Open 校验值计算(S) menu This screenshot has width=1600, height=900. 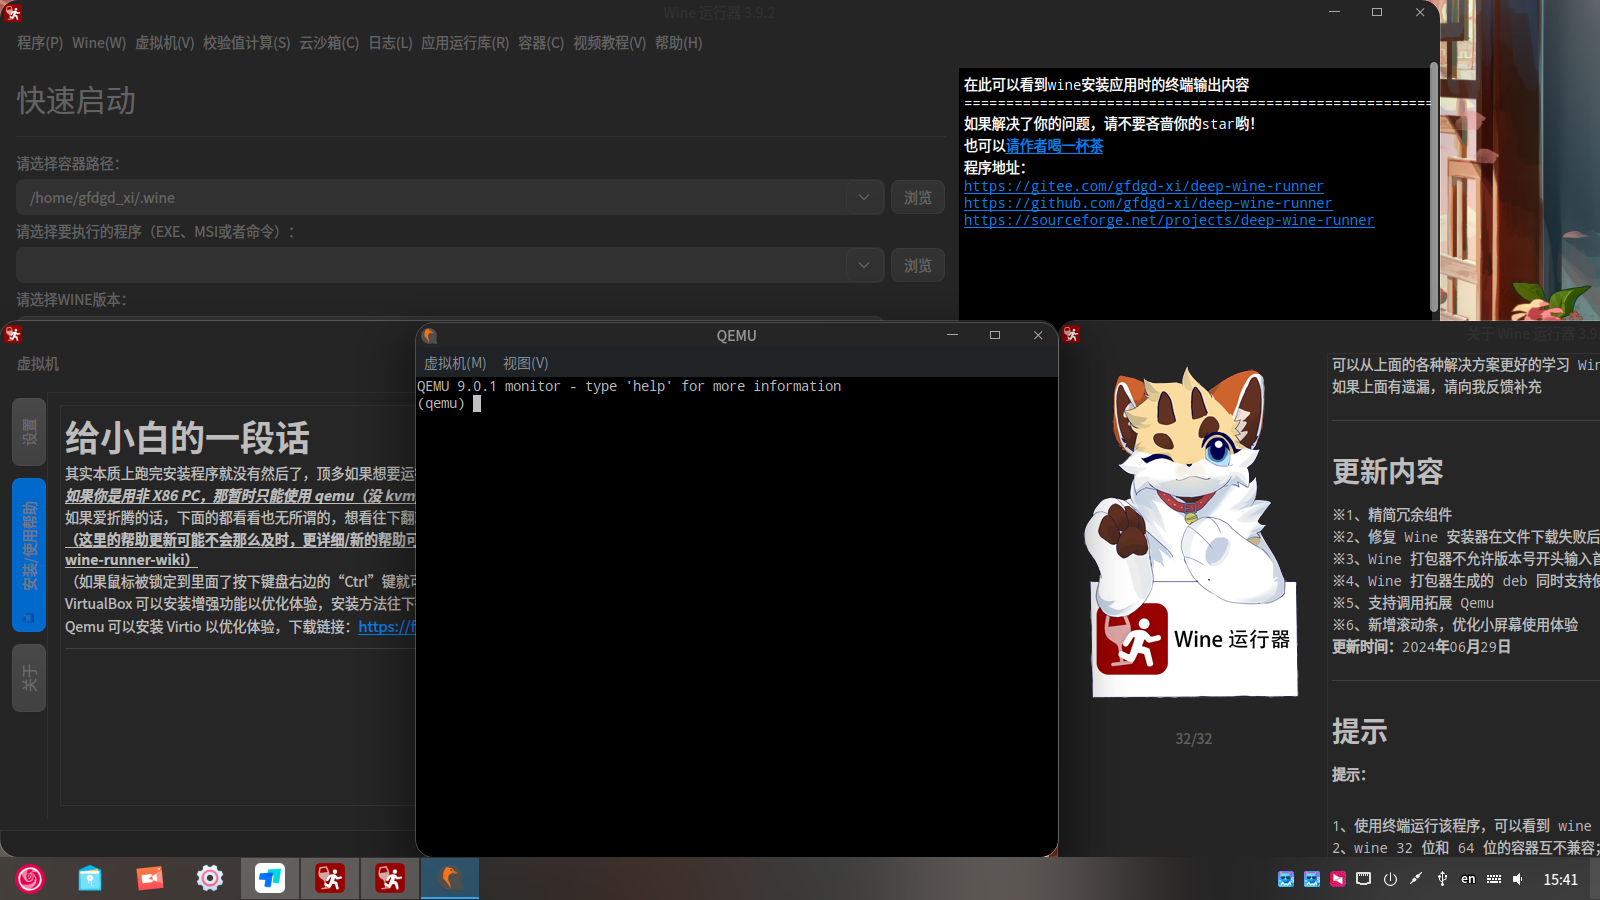(247, 43)
